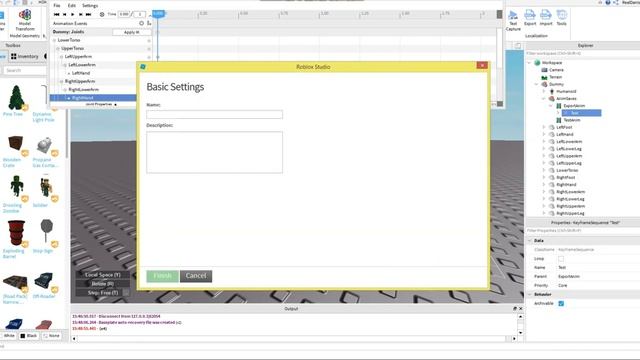Select None background option in Toolbox
This screenshot has height=360, width=640.
[x=51, y=336]
